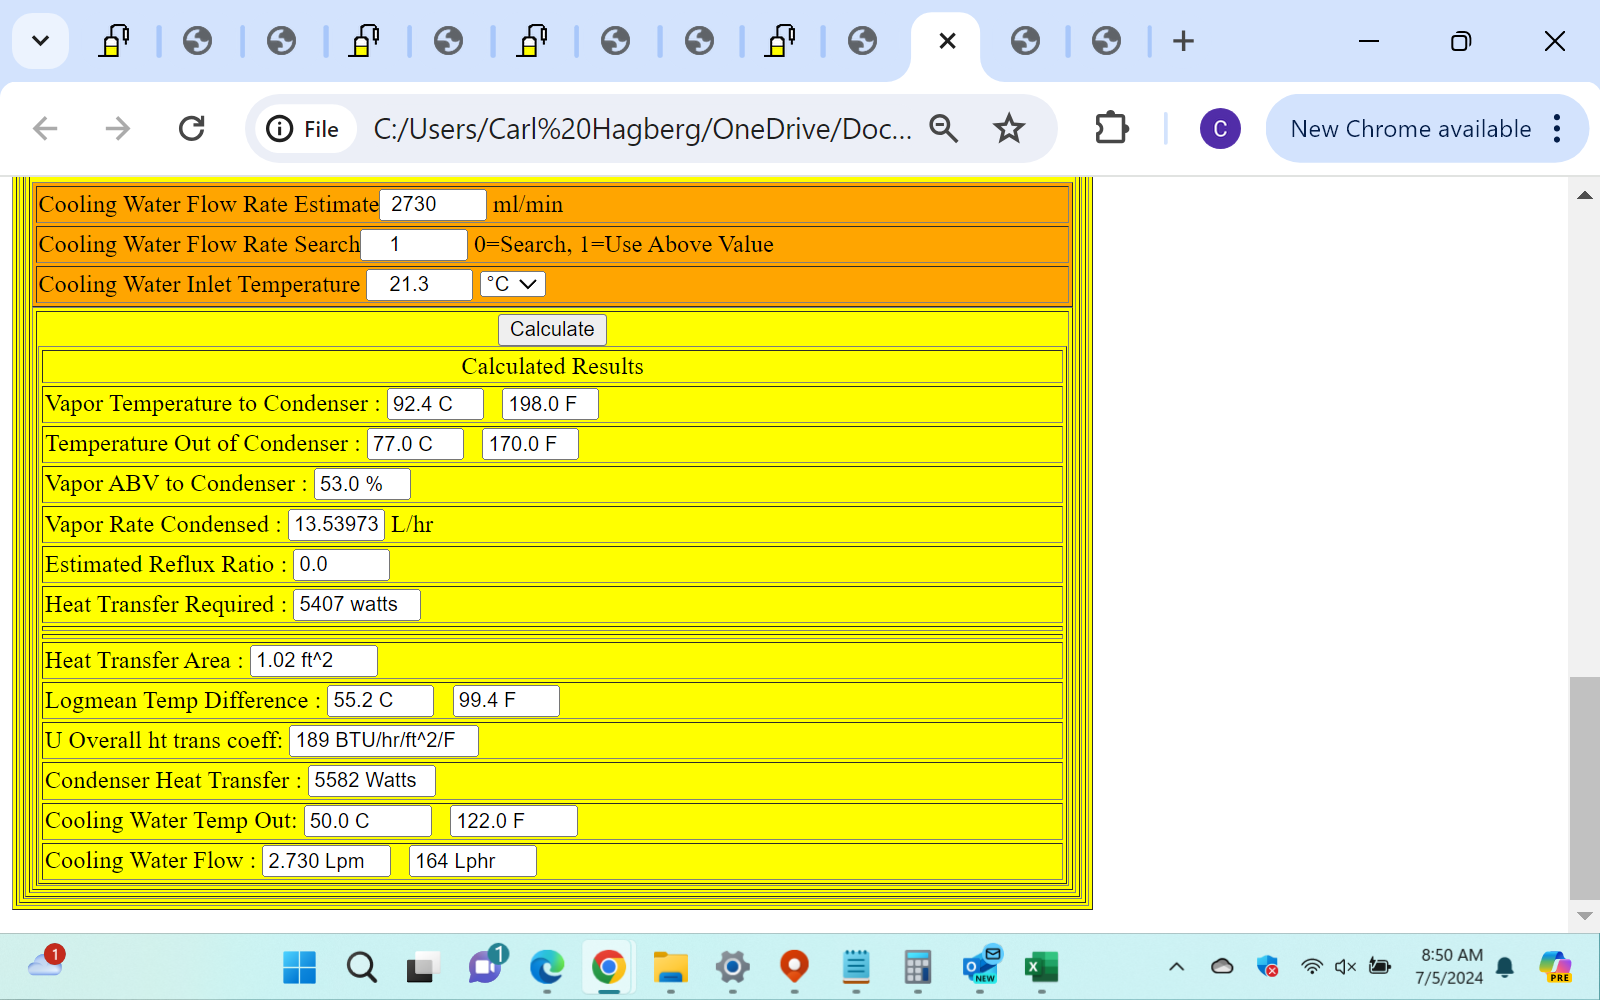Expand the system tray hidden icons chevron

pos(1176,966)
